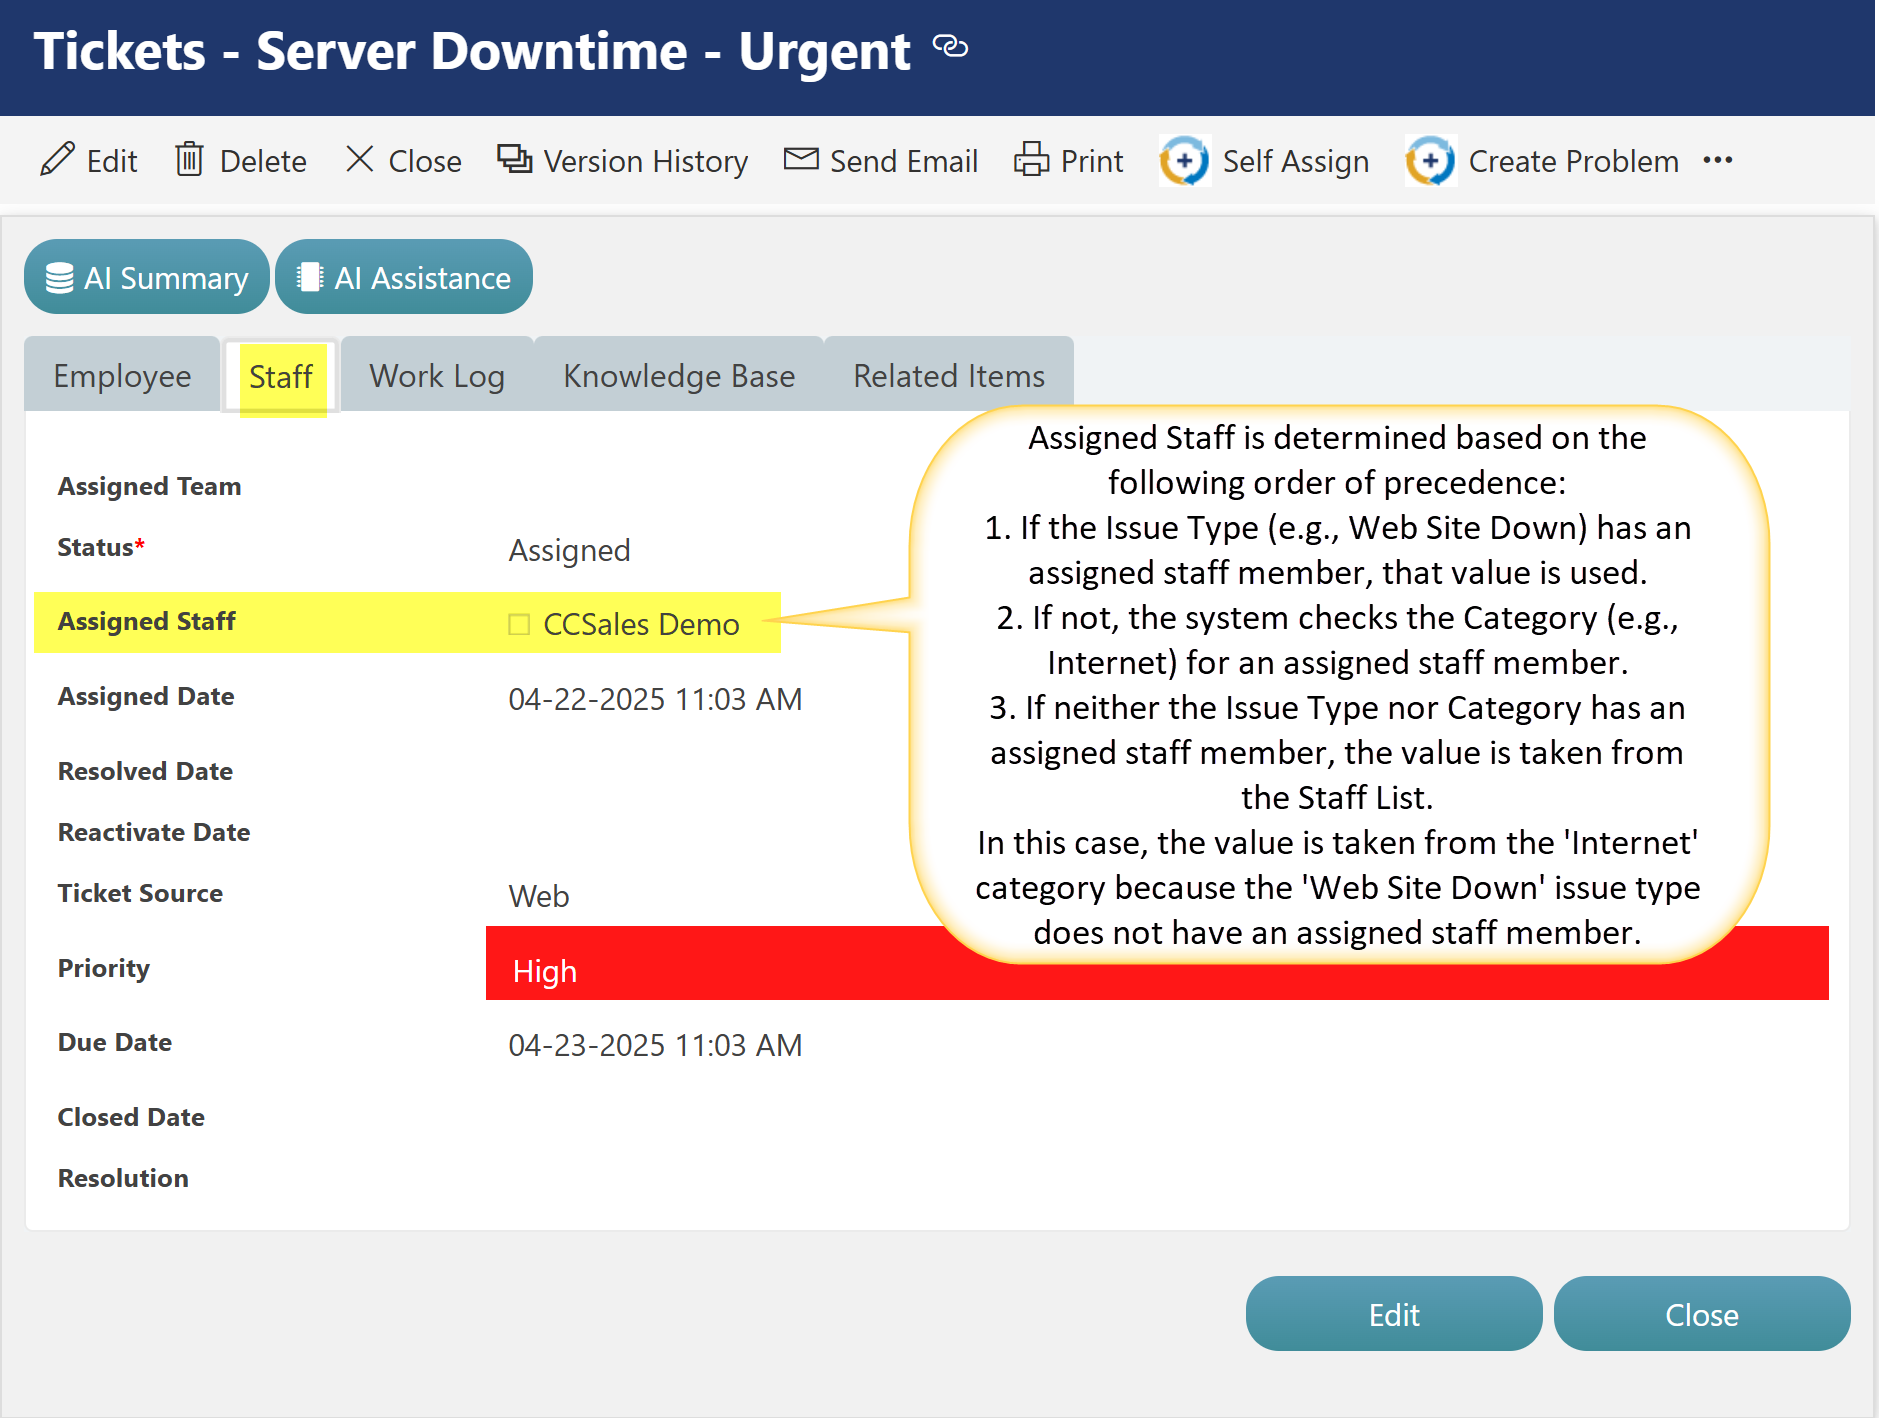Click the trash can Delete icon
1879x1418 pixels.
(189, 160)
